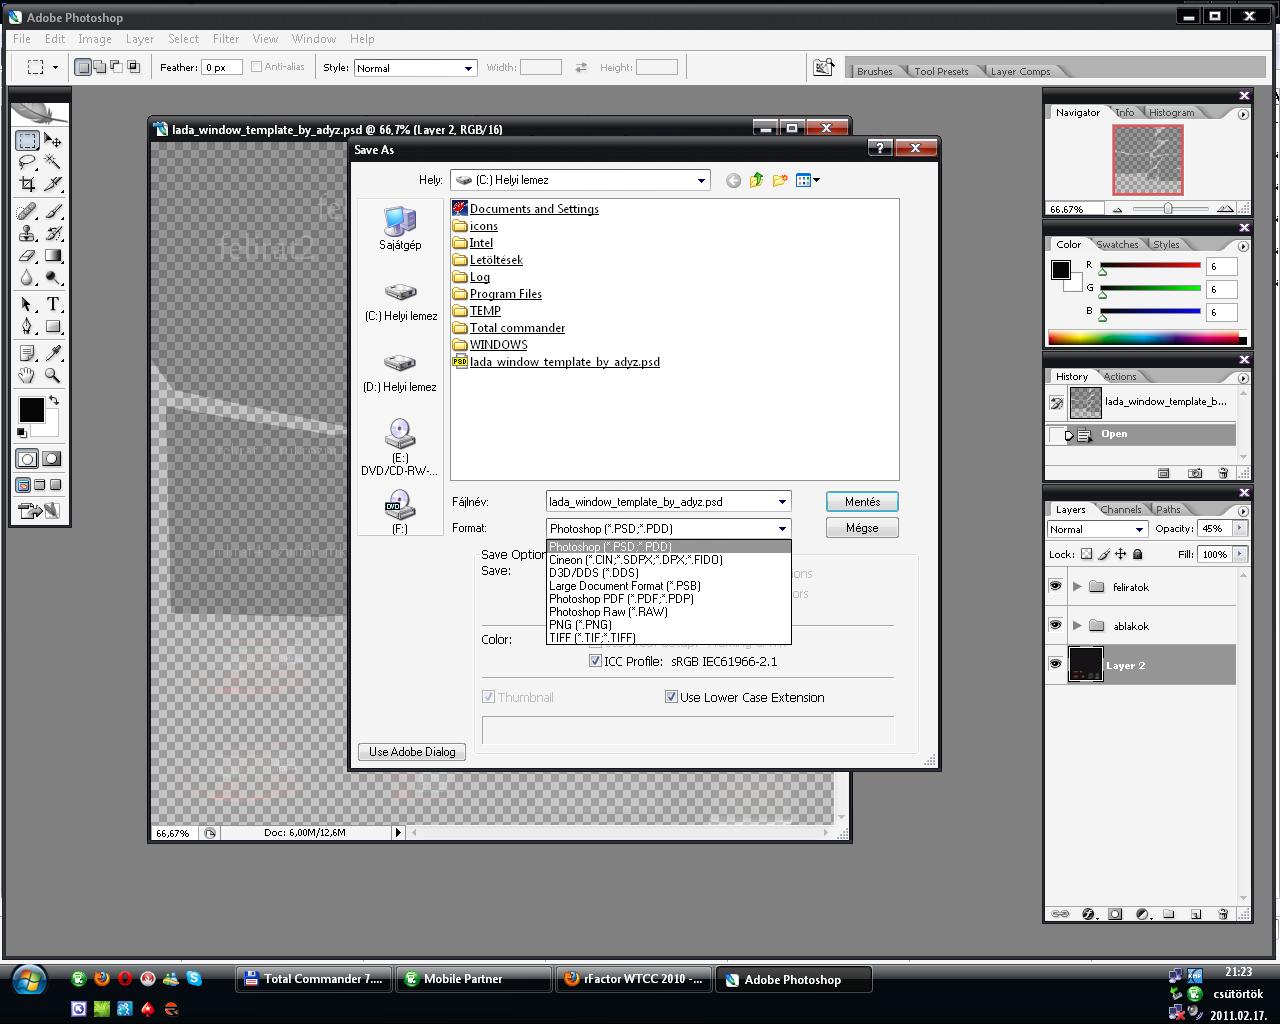Viewport: 1280px width, 1024px height.
Task: Toggle the Anti-alias checkbox
Action: (x=257, y=67)
